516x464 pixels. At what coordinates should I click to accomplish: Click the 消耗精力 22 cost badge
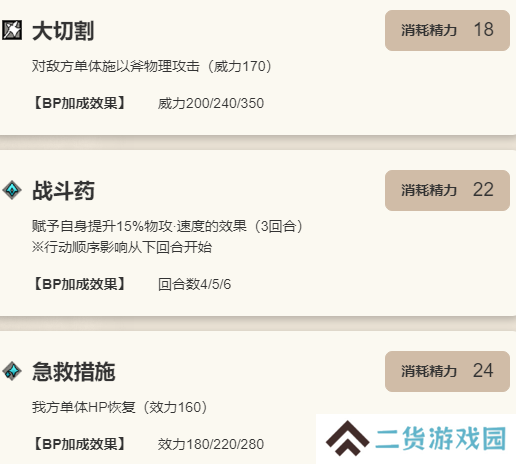point(447,190)
